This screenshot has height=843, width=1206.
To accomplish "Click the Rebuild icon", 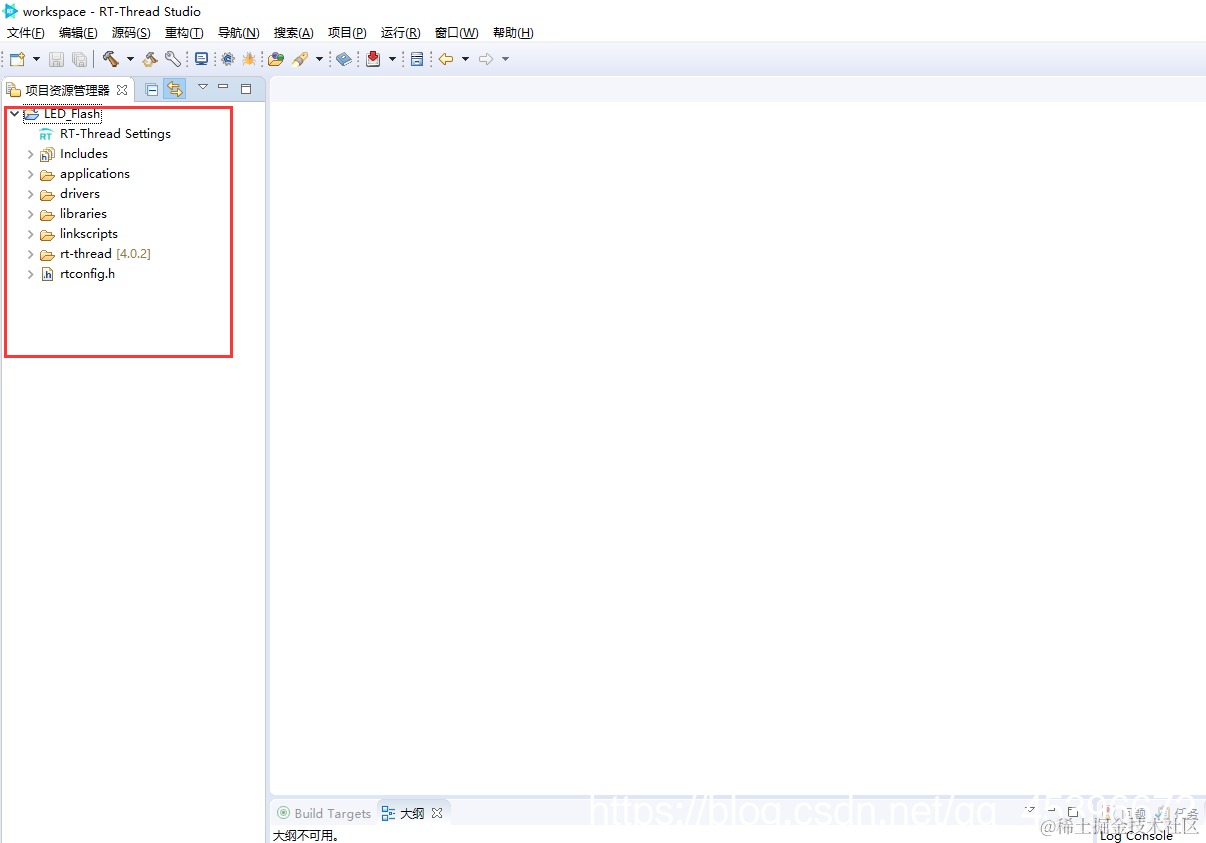I will click(x=150, y=60).
